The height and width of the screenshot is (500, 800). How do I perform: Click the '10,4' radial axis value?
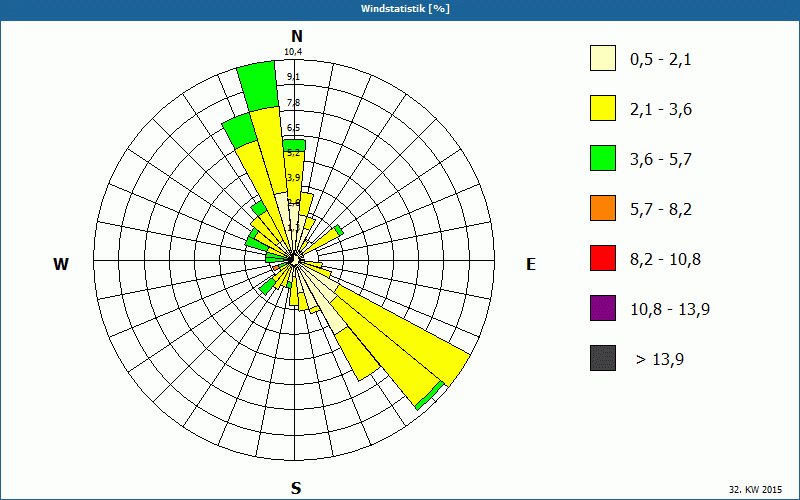(293, 52)
